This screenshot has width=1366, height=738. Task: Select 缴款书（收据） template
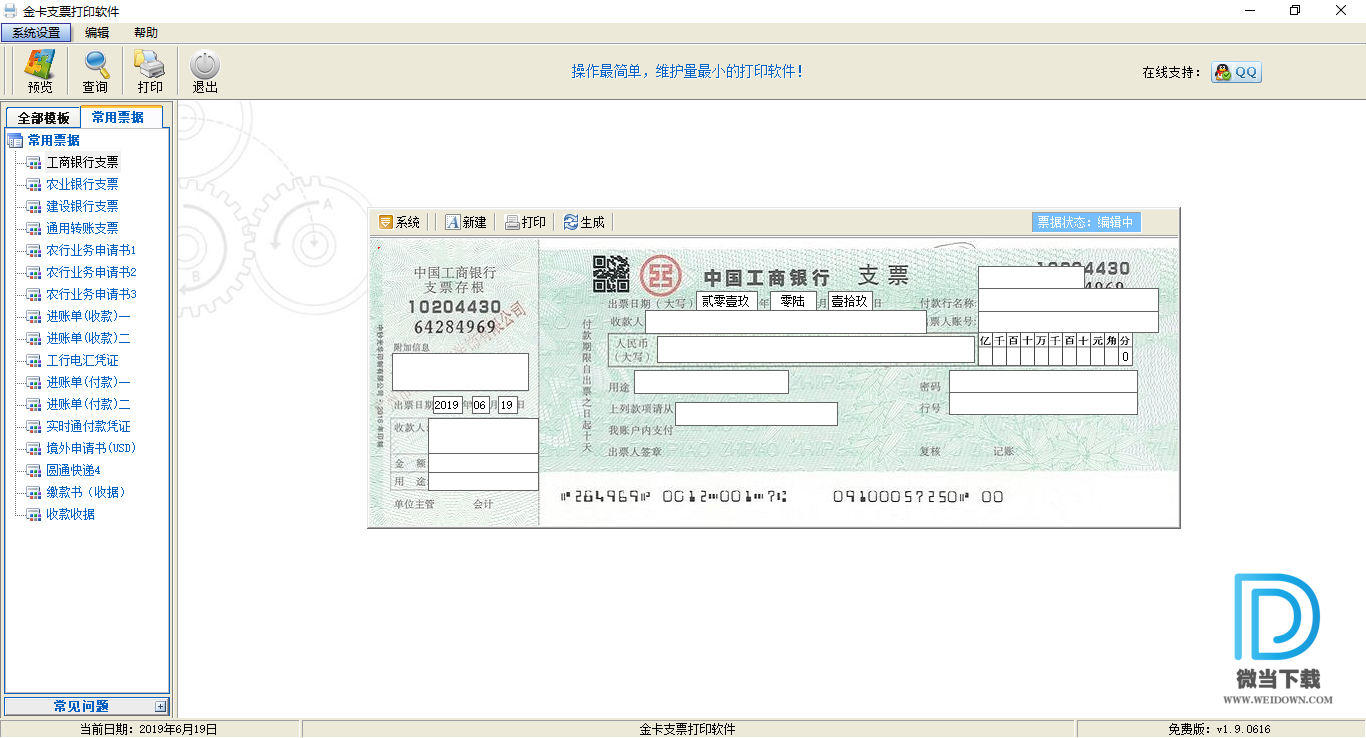[x=87, y=492]
